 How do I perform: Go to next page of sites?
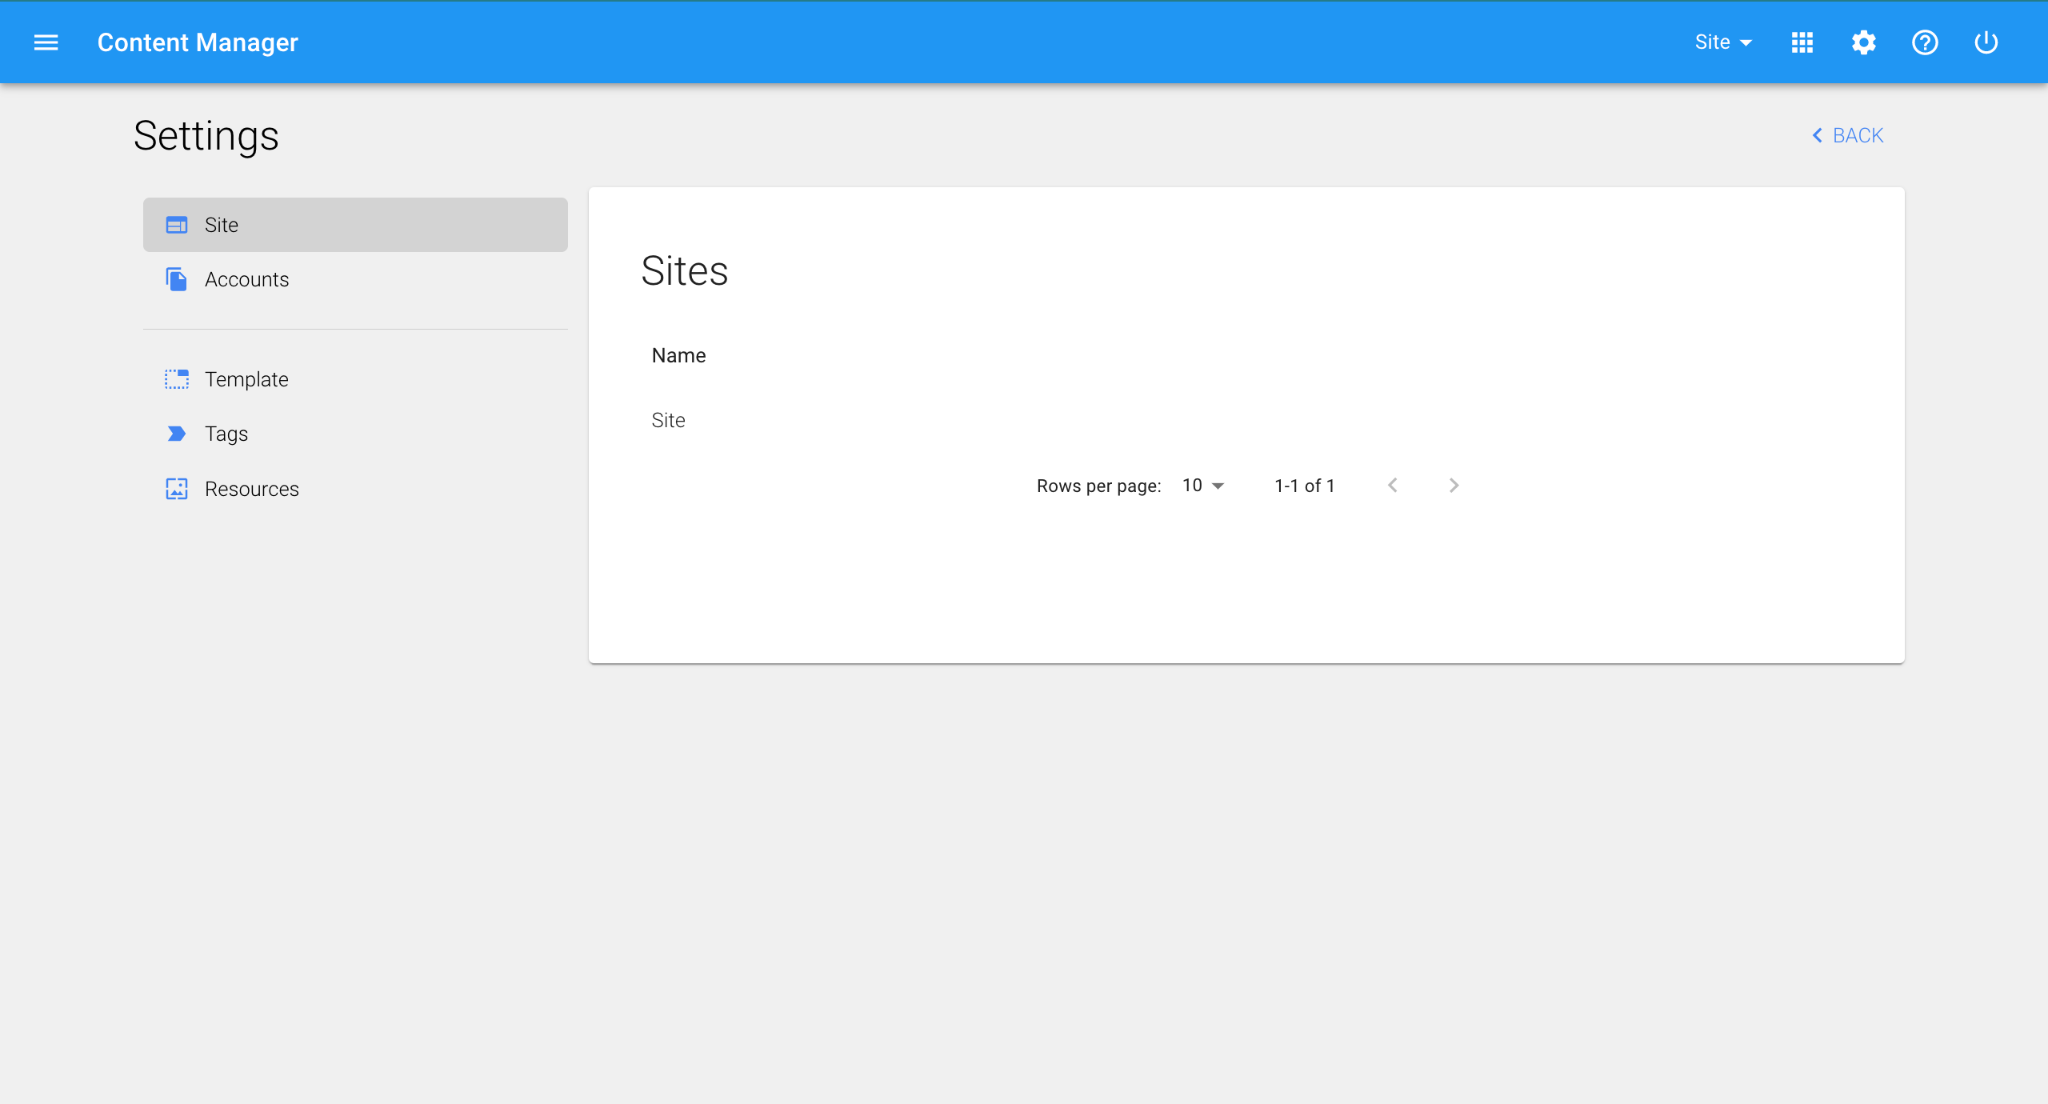[1454, 485]
